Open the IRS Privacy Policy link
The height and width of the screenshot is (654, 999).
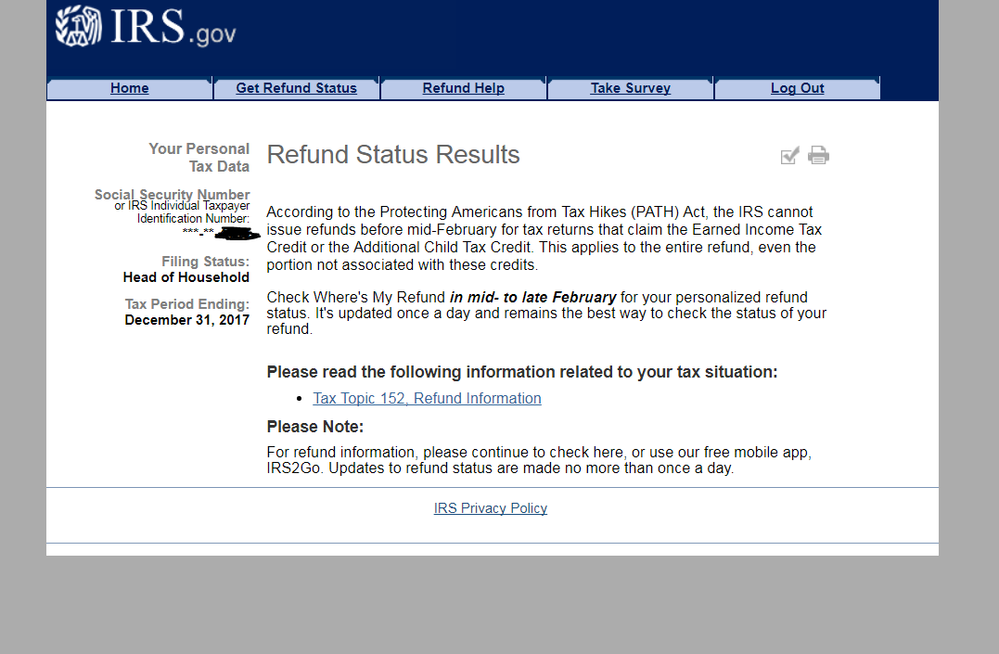click(x=491, y=508)
